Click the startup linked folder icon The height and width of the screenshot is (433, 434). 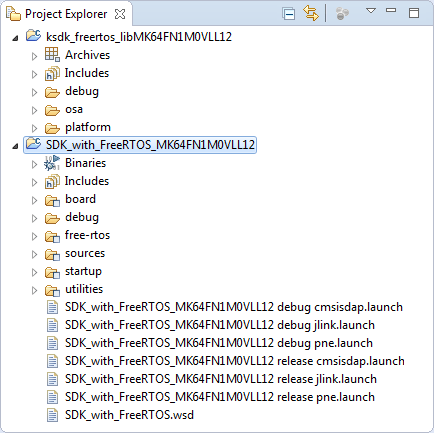click(x=52, y=272)
